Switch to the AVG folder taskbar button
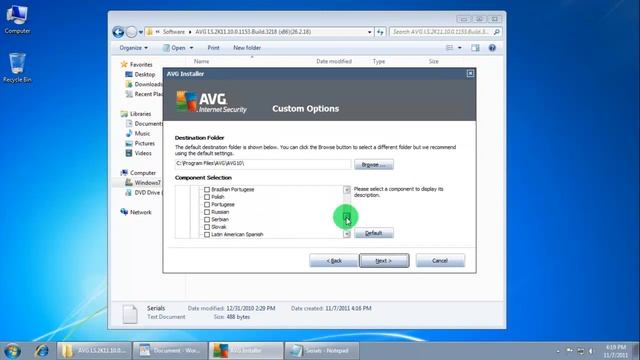Image resolution: width=640 pixels, height=360 pixels. 94,351
